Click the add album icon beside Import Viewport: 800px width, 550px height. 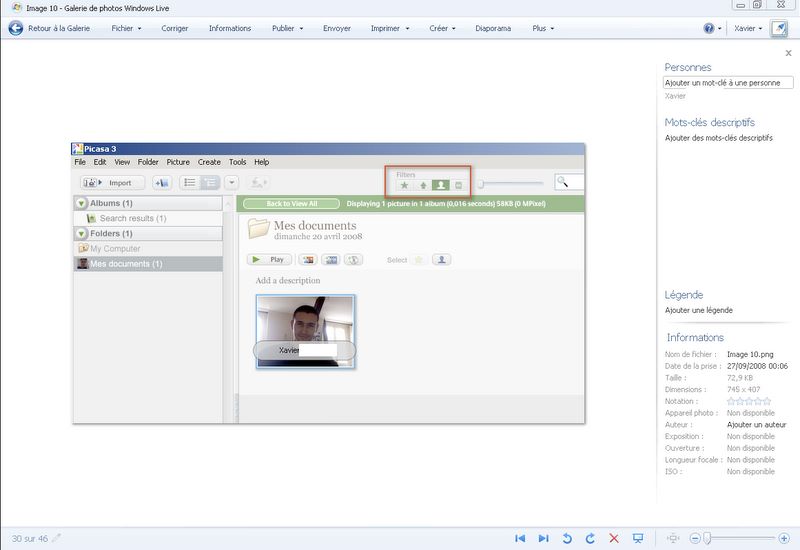[162, 183]
